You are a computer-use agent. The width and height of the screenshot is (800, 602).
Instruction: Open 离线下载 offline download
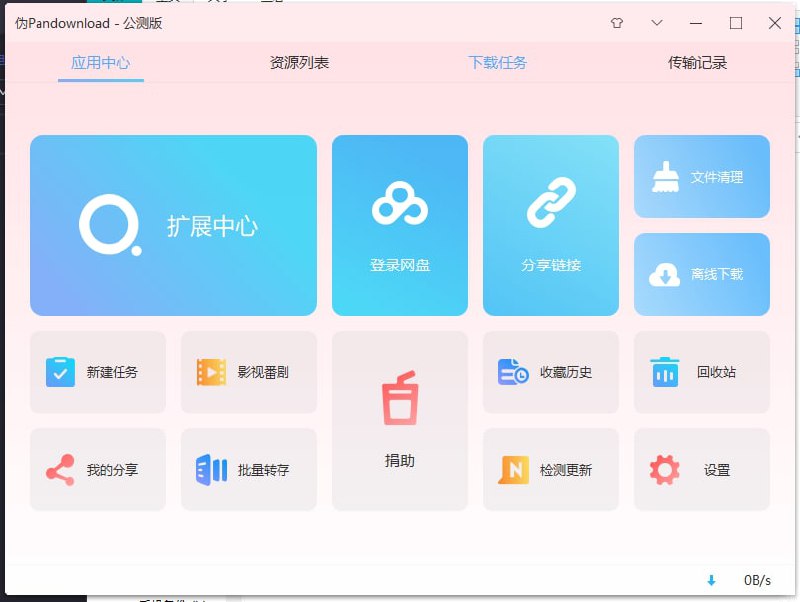pyautogui.click(x=701, y=273)
